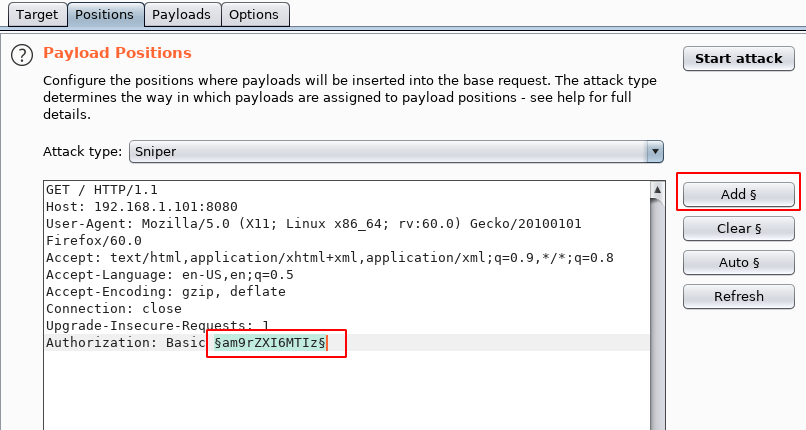The image size is (806, 430).
Task: Click the request editor scroll up arrow
Action: (657, 190)
